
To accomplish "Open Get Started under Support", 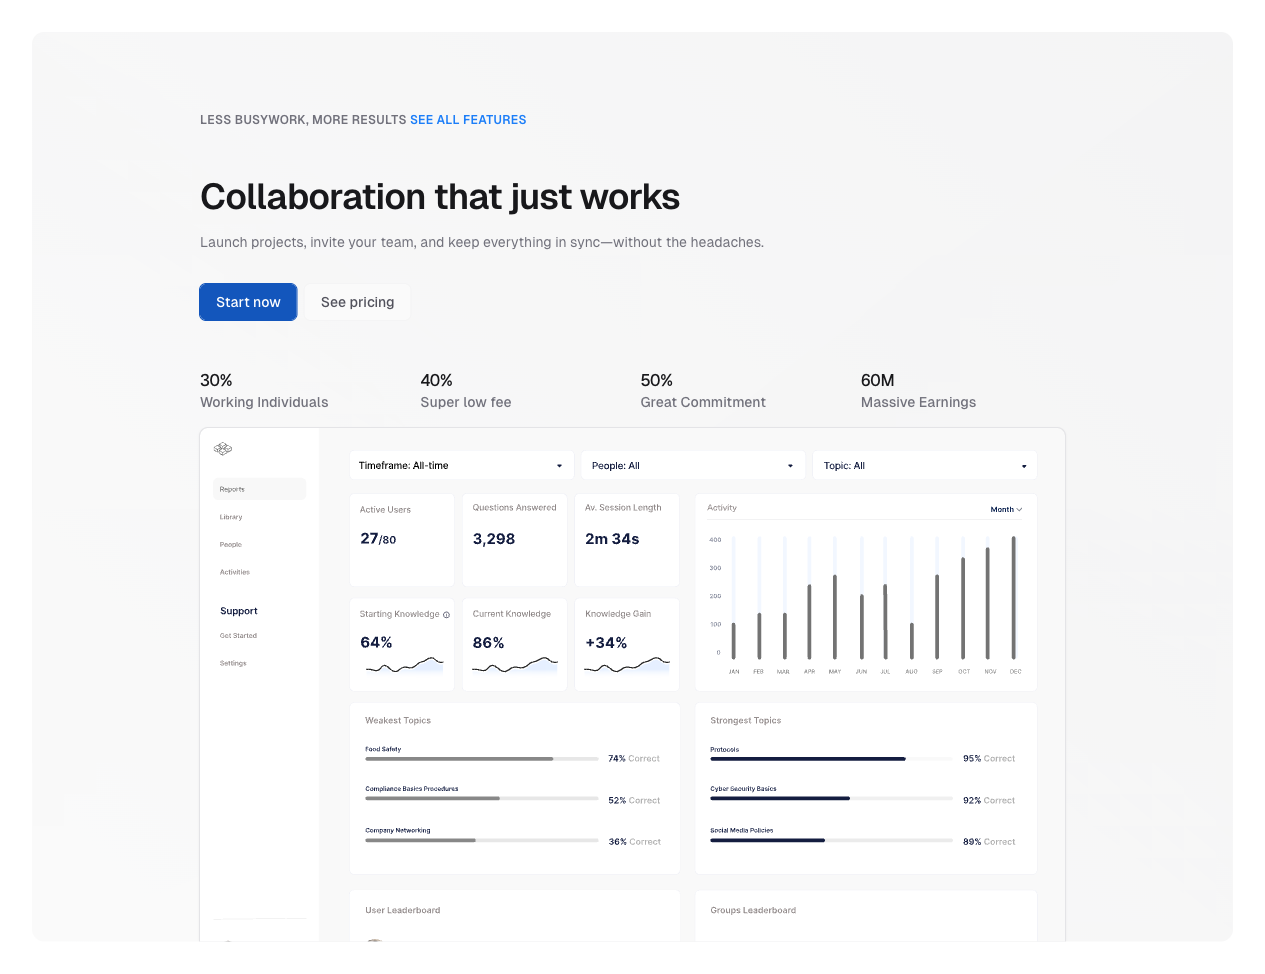I will click(x=238, y=636).
